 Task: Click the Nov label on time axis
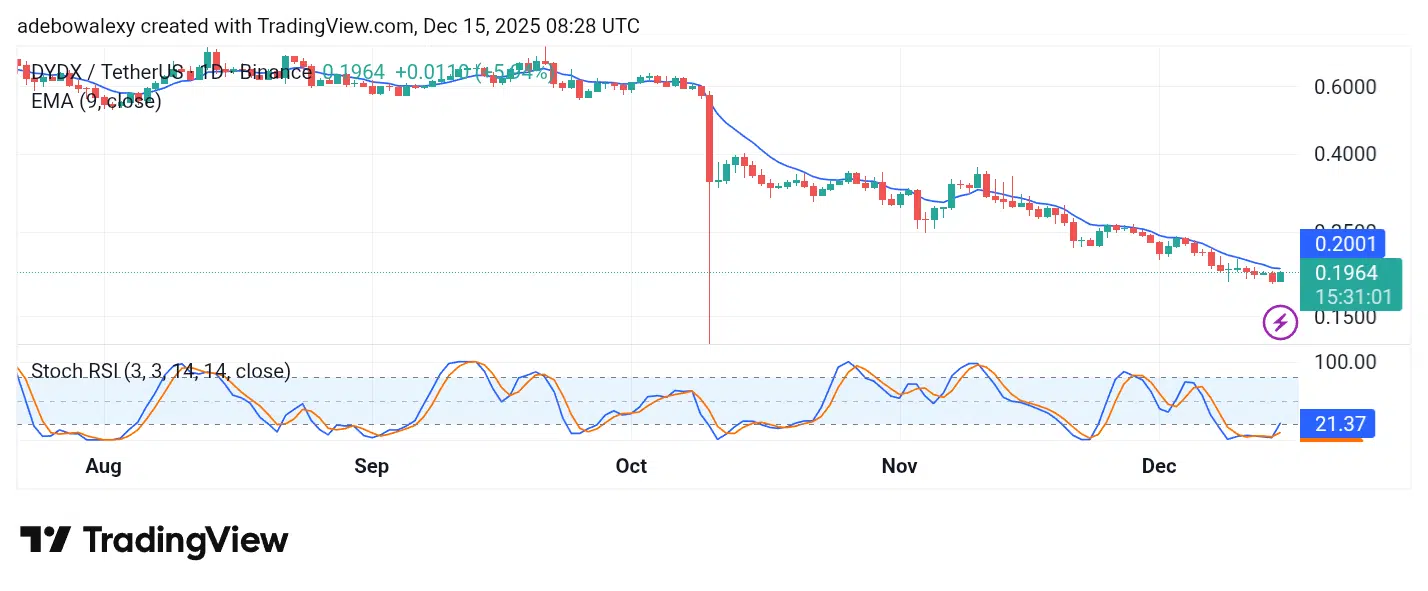(x=900, y=466)
